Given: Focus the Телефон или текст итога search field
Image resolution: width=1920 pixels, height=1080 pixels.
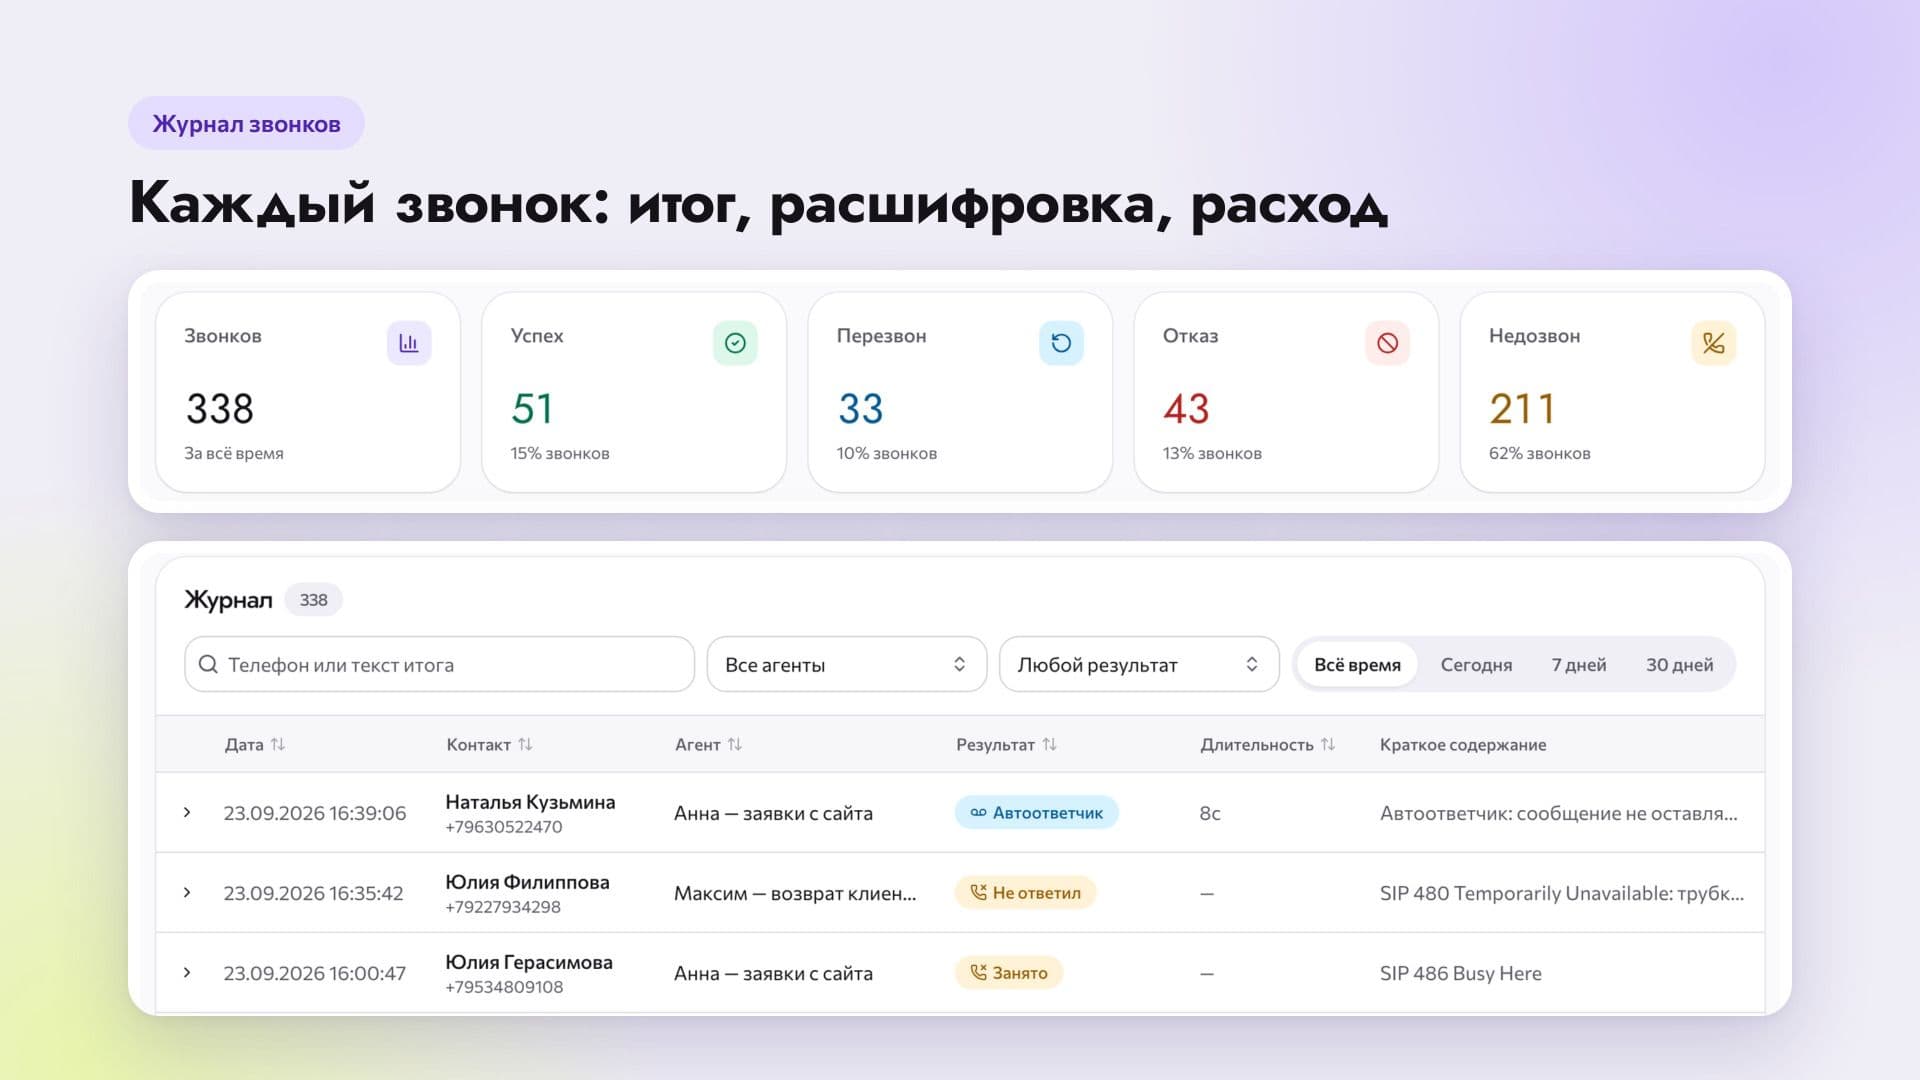Looking at the screenshot, I should (439, 664).
